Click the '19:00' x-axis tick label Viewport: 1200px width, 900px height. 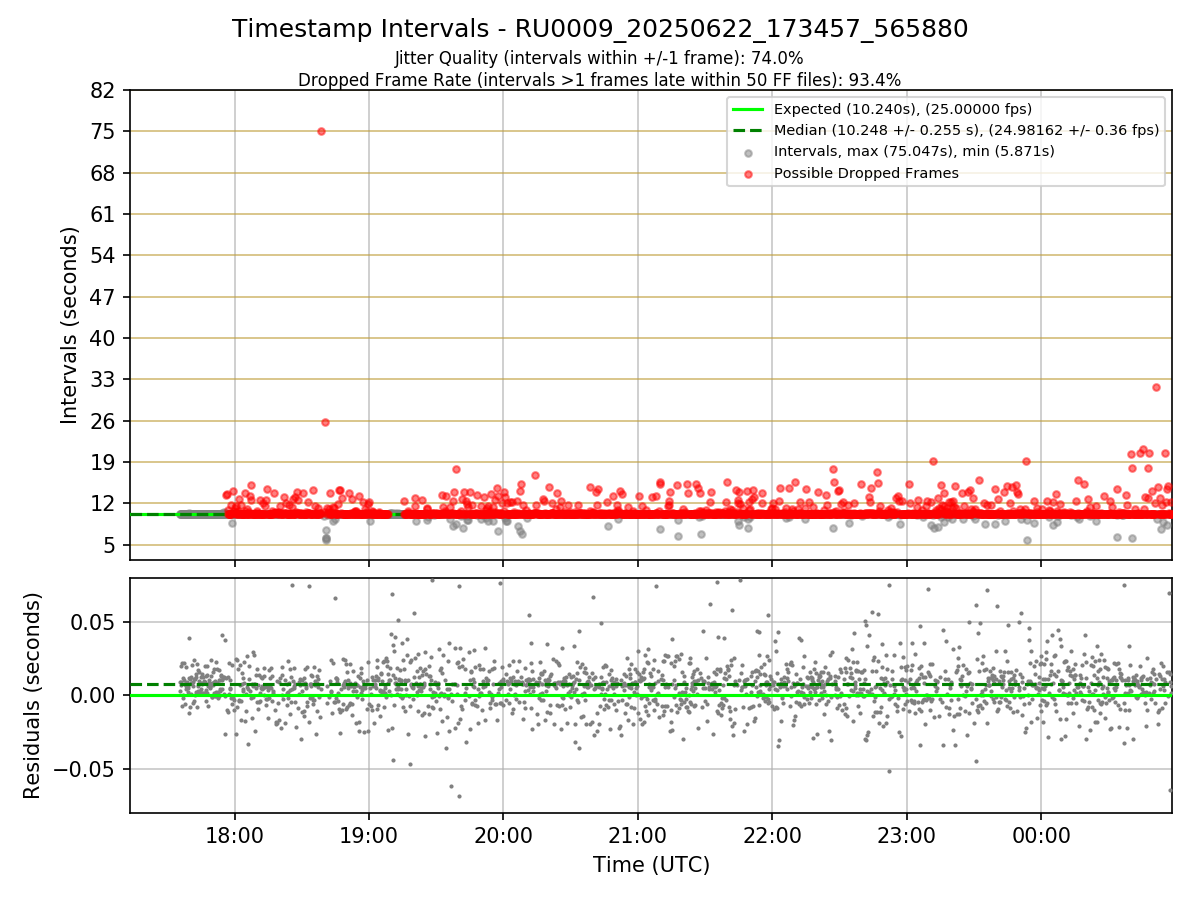point(369,834)
